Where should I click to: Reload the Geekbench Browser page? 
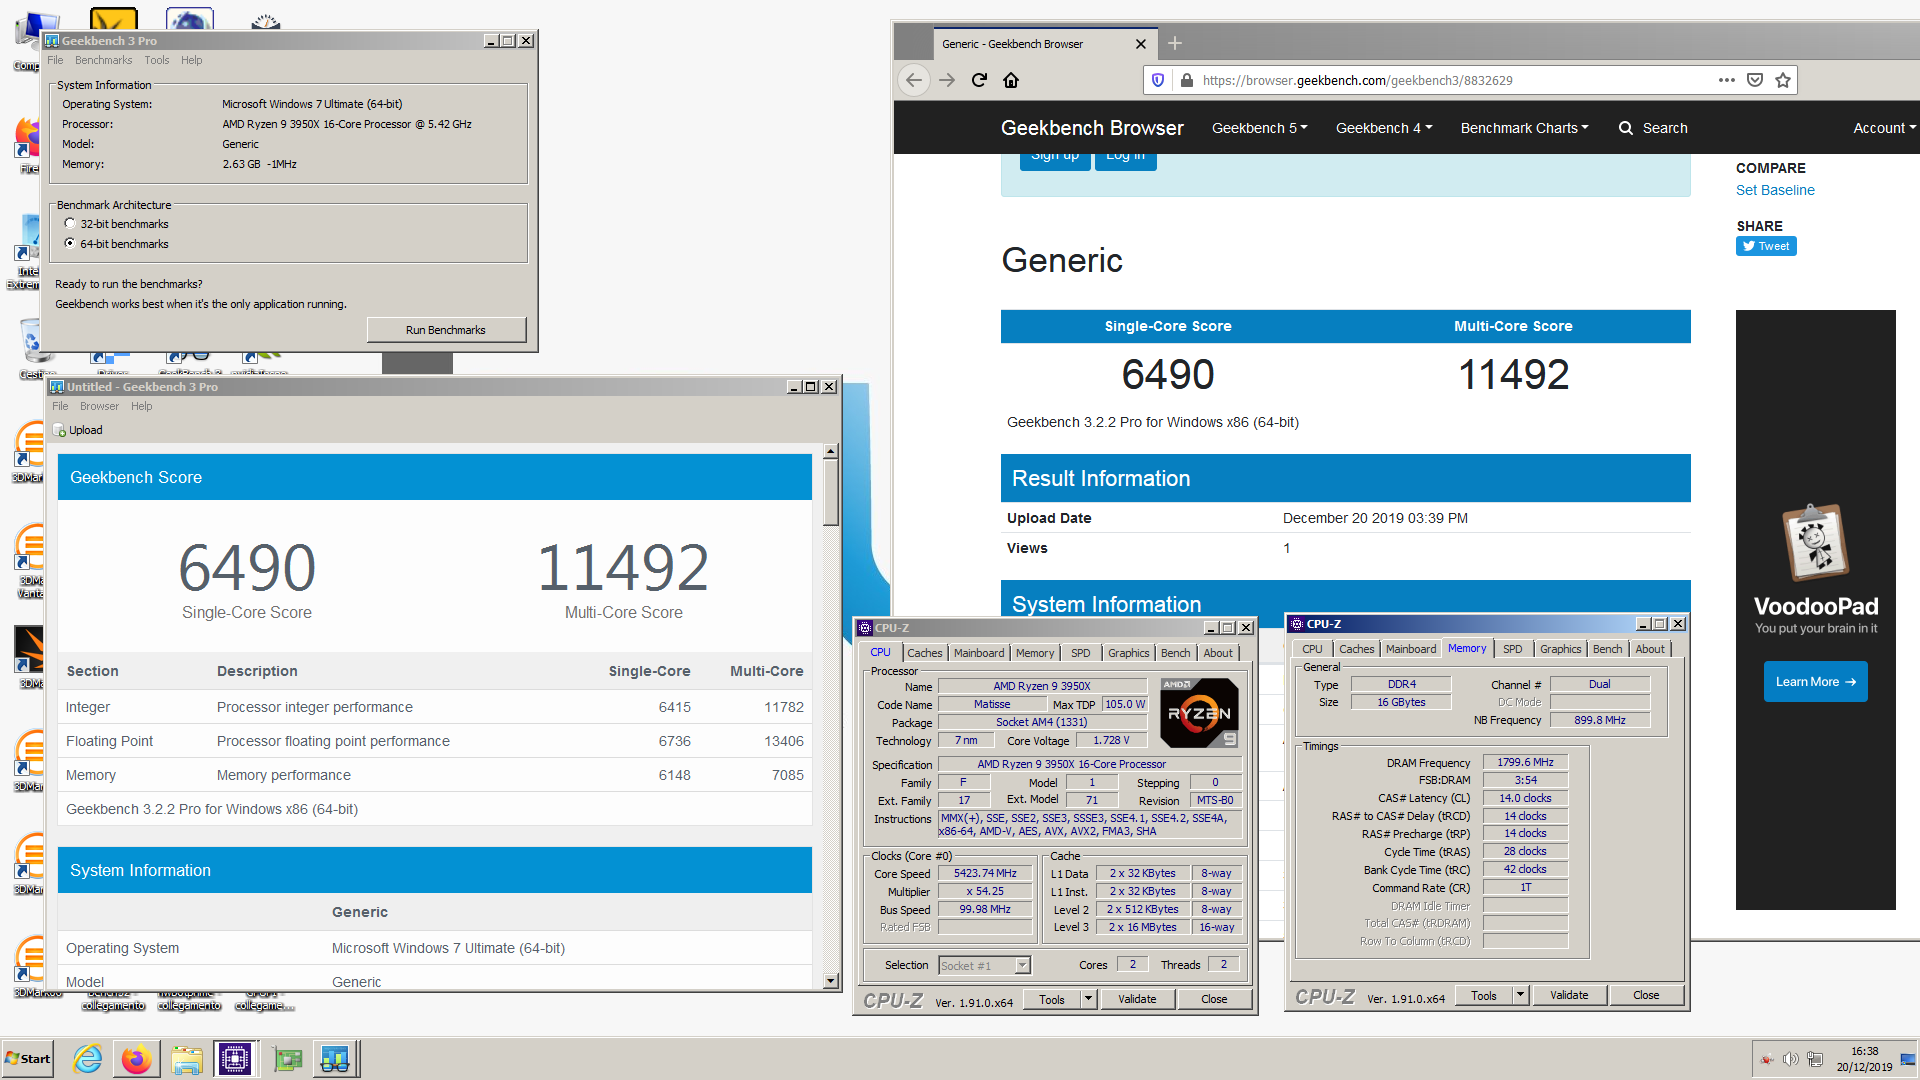click(979, 80)
